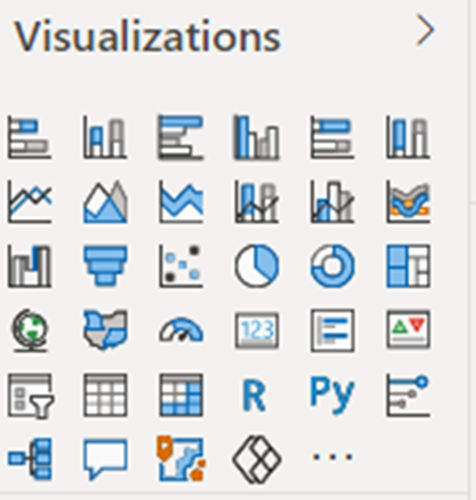Insert a Gauge visual
Viewport: 476px width, 500px height.
coord(181,329)
